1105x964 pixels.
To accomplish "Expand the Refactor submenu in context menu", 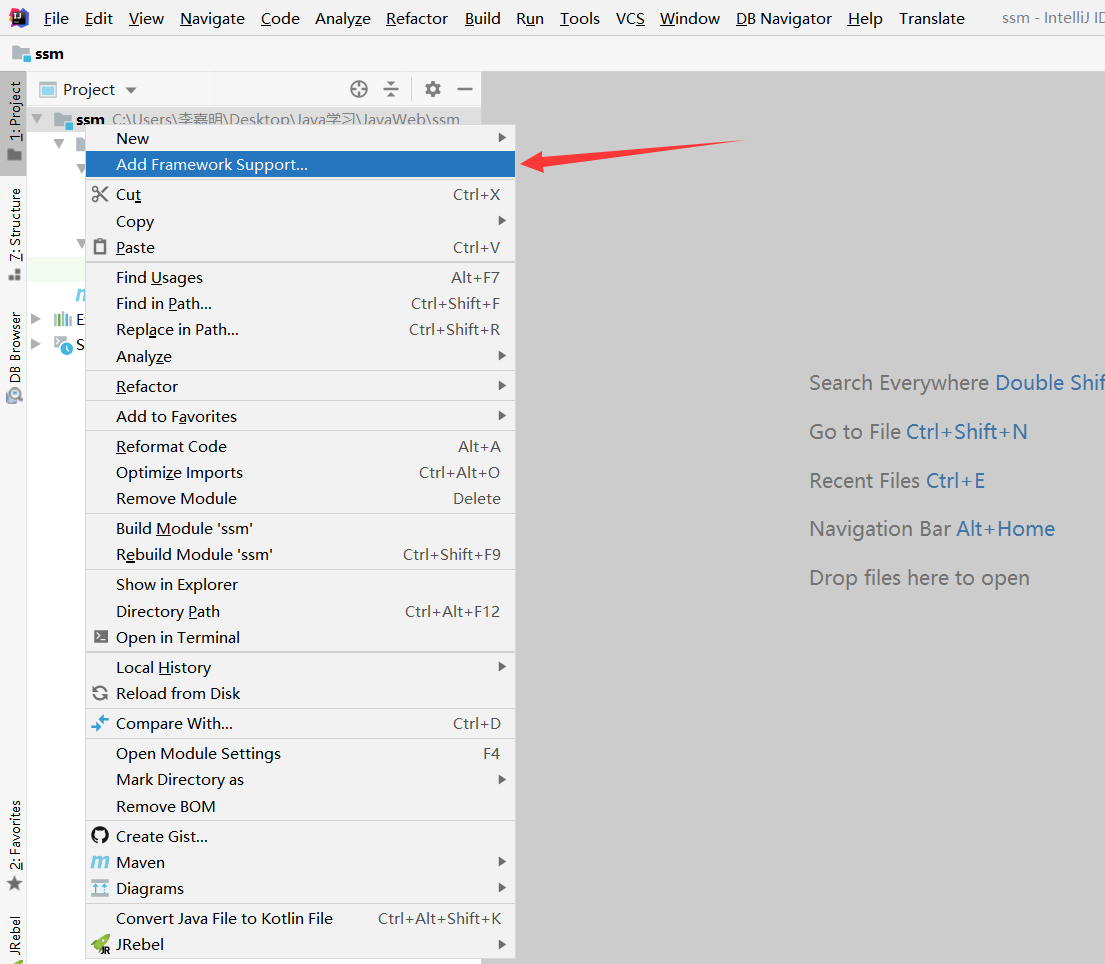I will (x=300, y=386).
